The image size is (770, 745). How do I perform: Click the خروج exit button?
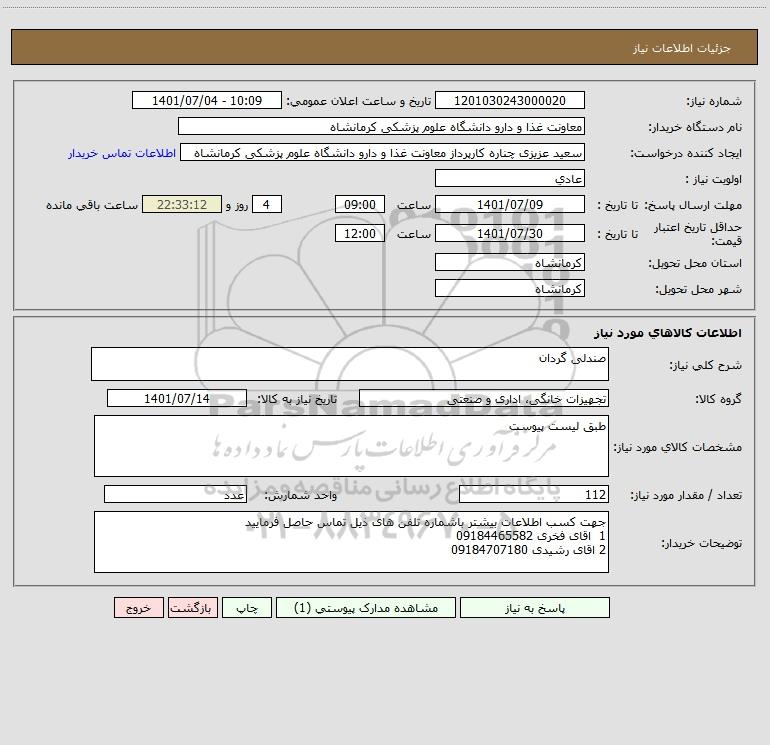coord(138,607)
